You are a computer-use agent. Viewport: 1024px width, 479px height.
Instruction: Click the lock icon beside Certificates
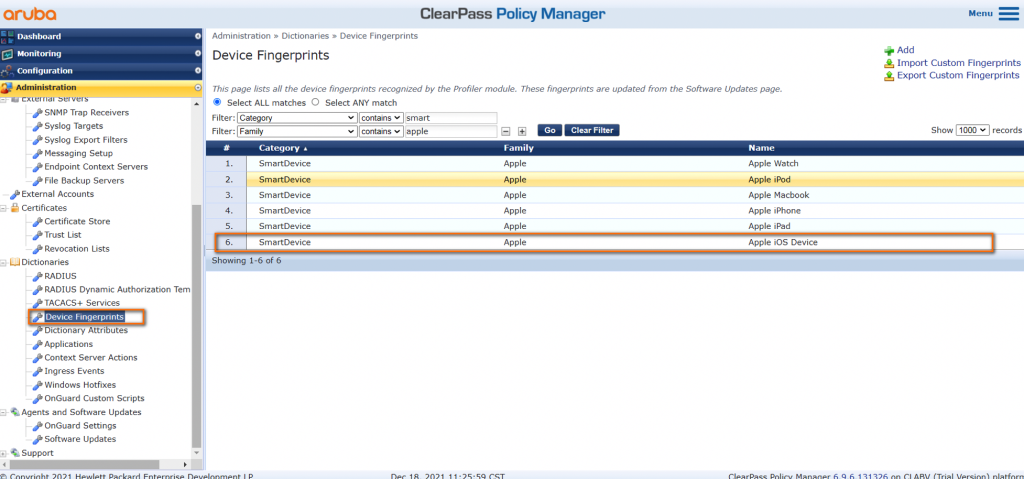[x=16, y=208]
